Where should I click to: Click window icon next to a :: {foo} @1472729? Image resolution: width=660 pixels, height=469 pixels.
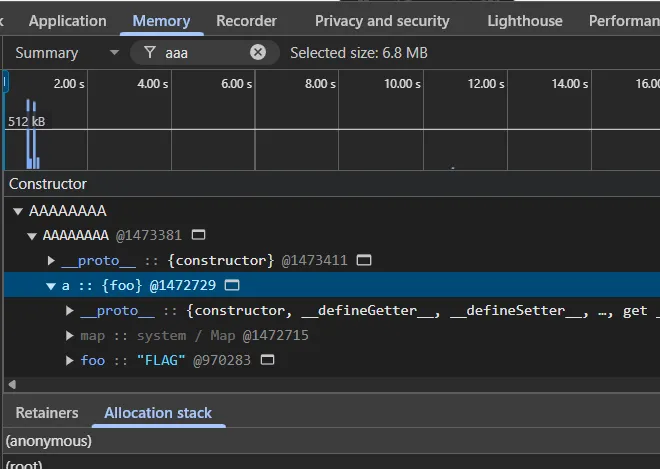pos(232,286)
